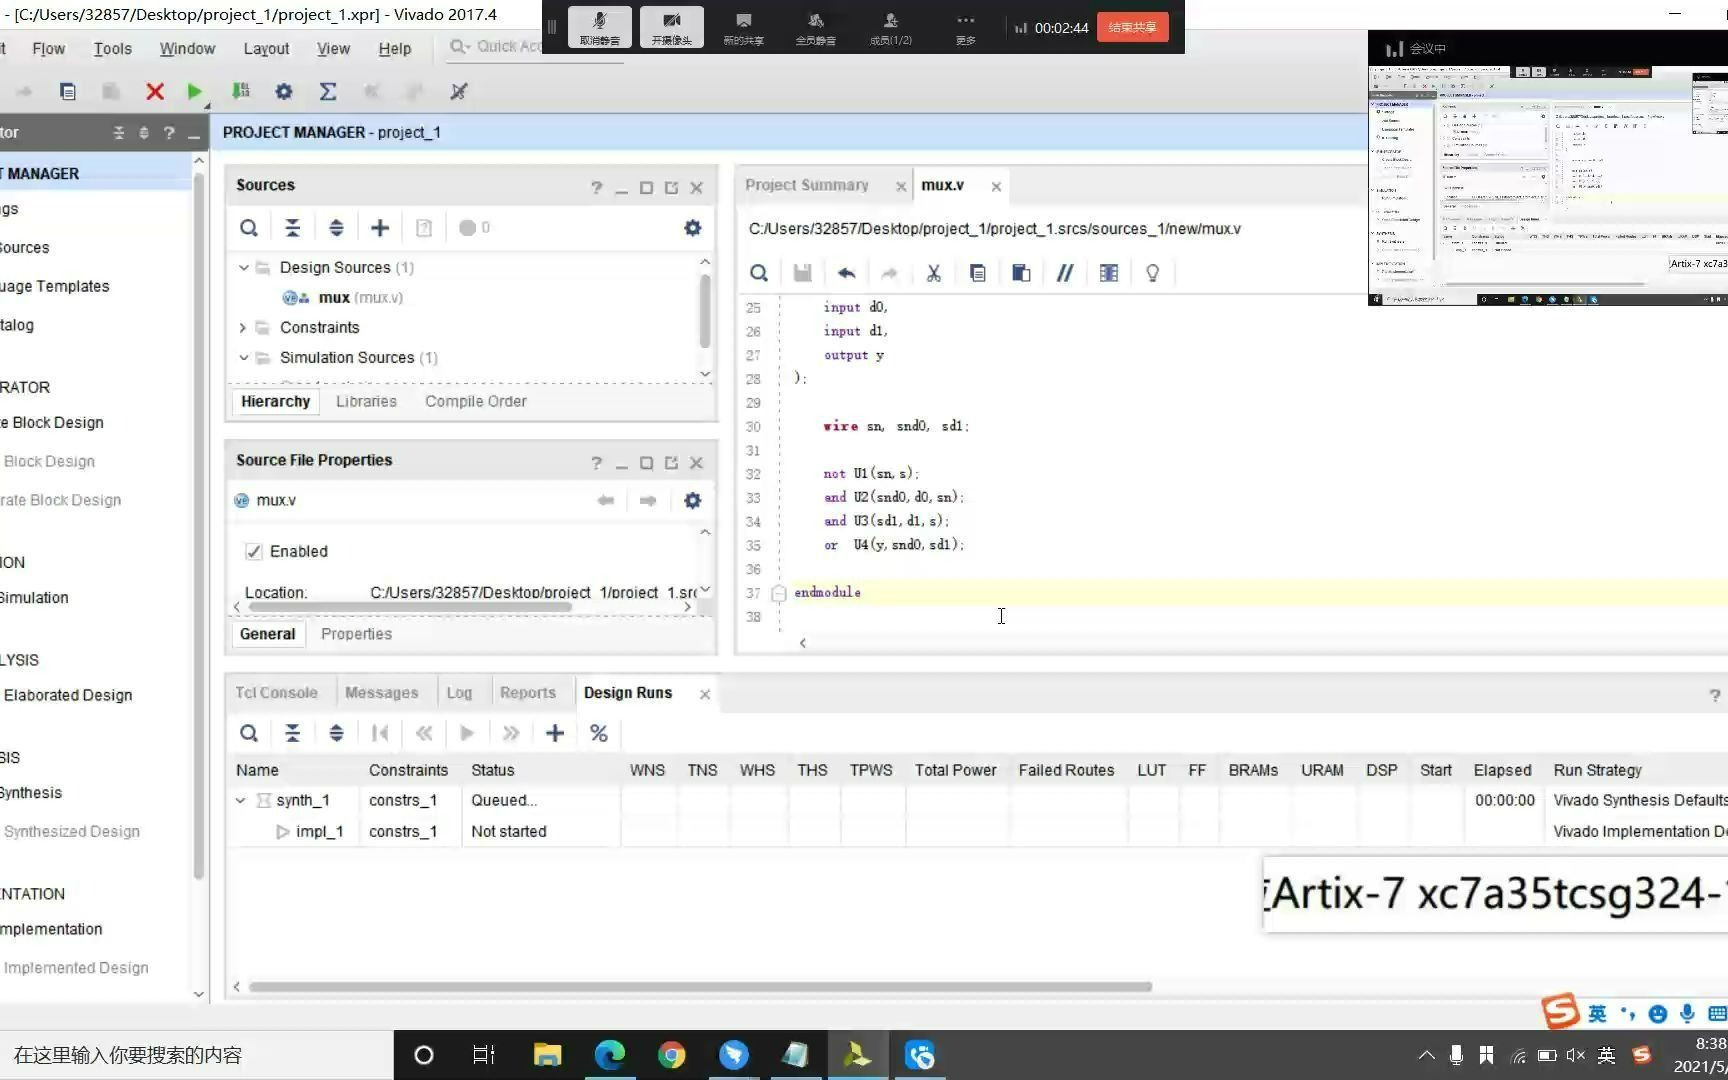Viewport: 1728px width, 1080px height.
Task: Click the Sources panel vertical scrollbar
Action: click(705, 310)
